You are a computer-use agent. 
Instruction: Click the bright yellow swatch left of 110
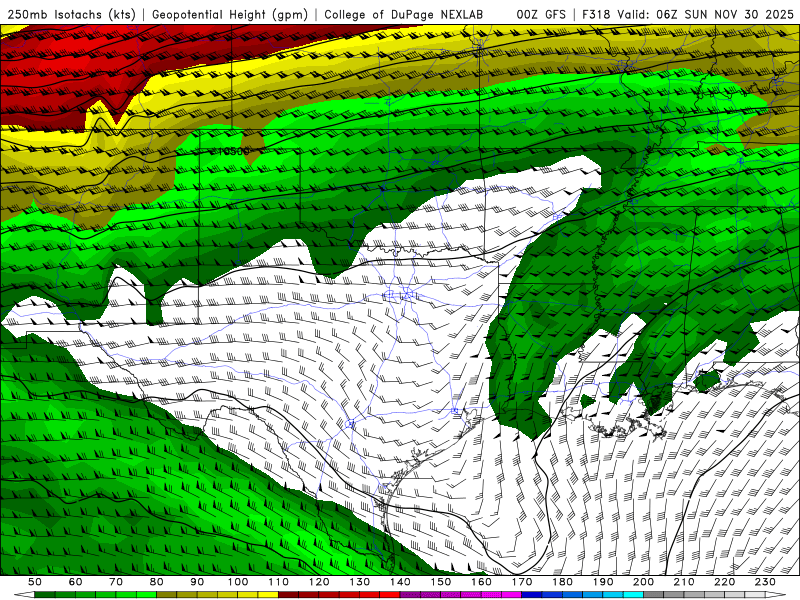268,595
